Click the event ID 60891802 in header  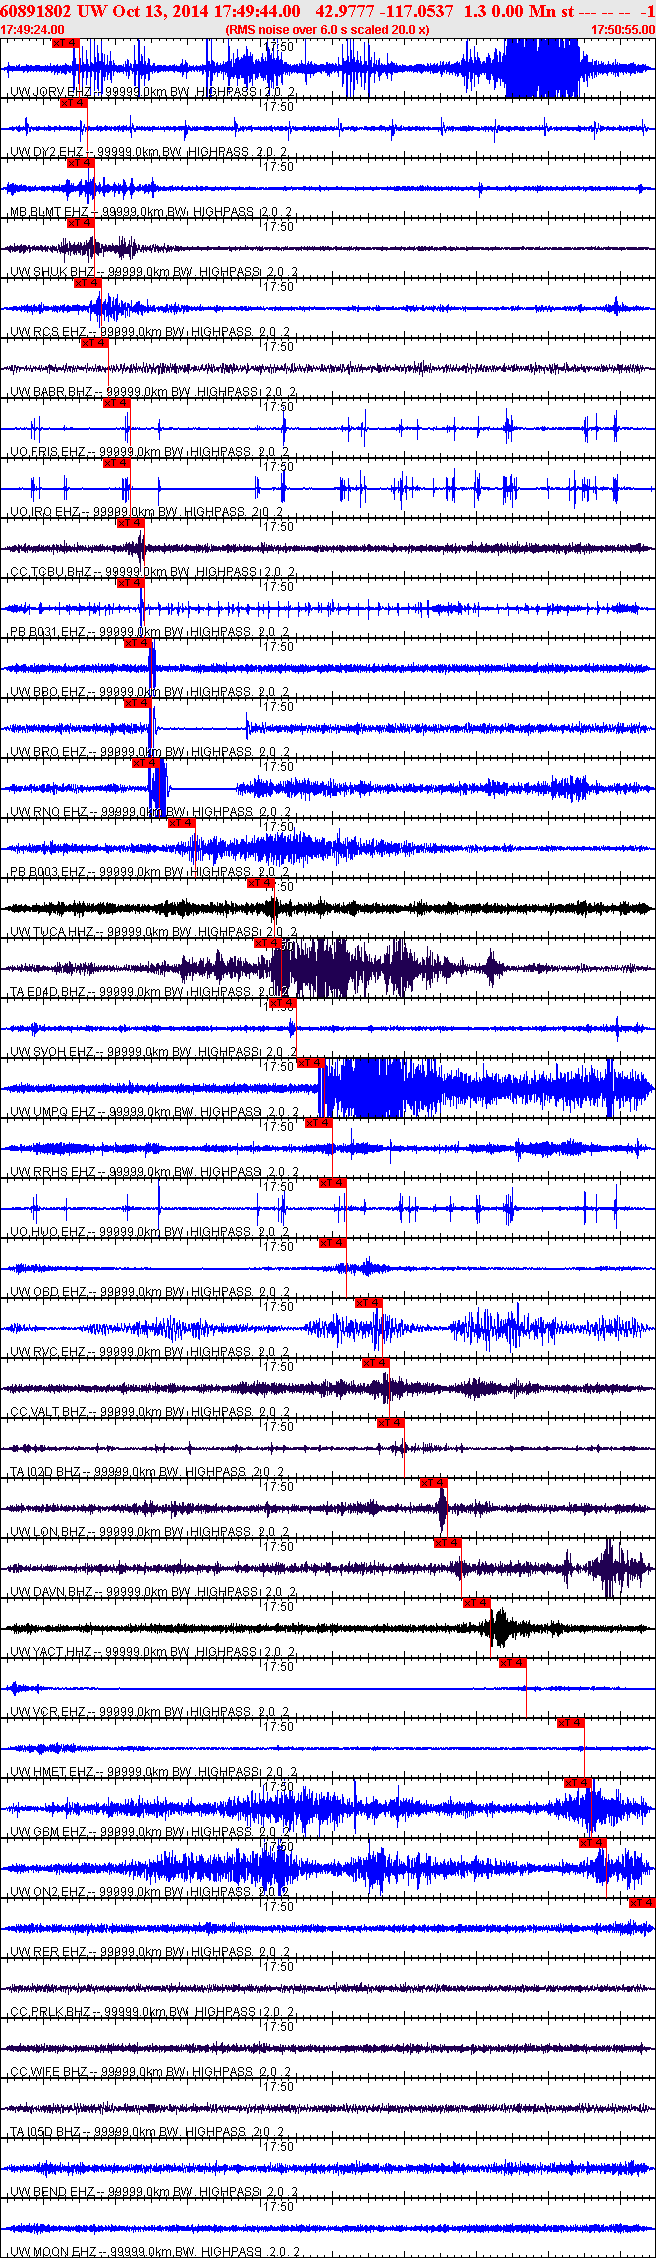[x=36, y=11]
